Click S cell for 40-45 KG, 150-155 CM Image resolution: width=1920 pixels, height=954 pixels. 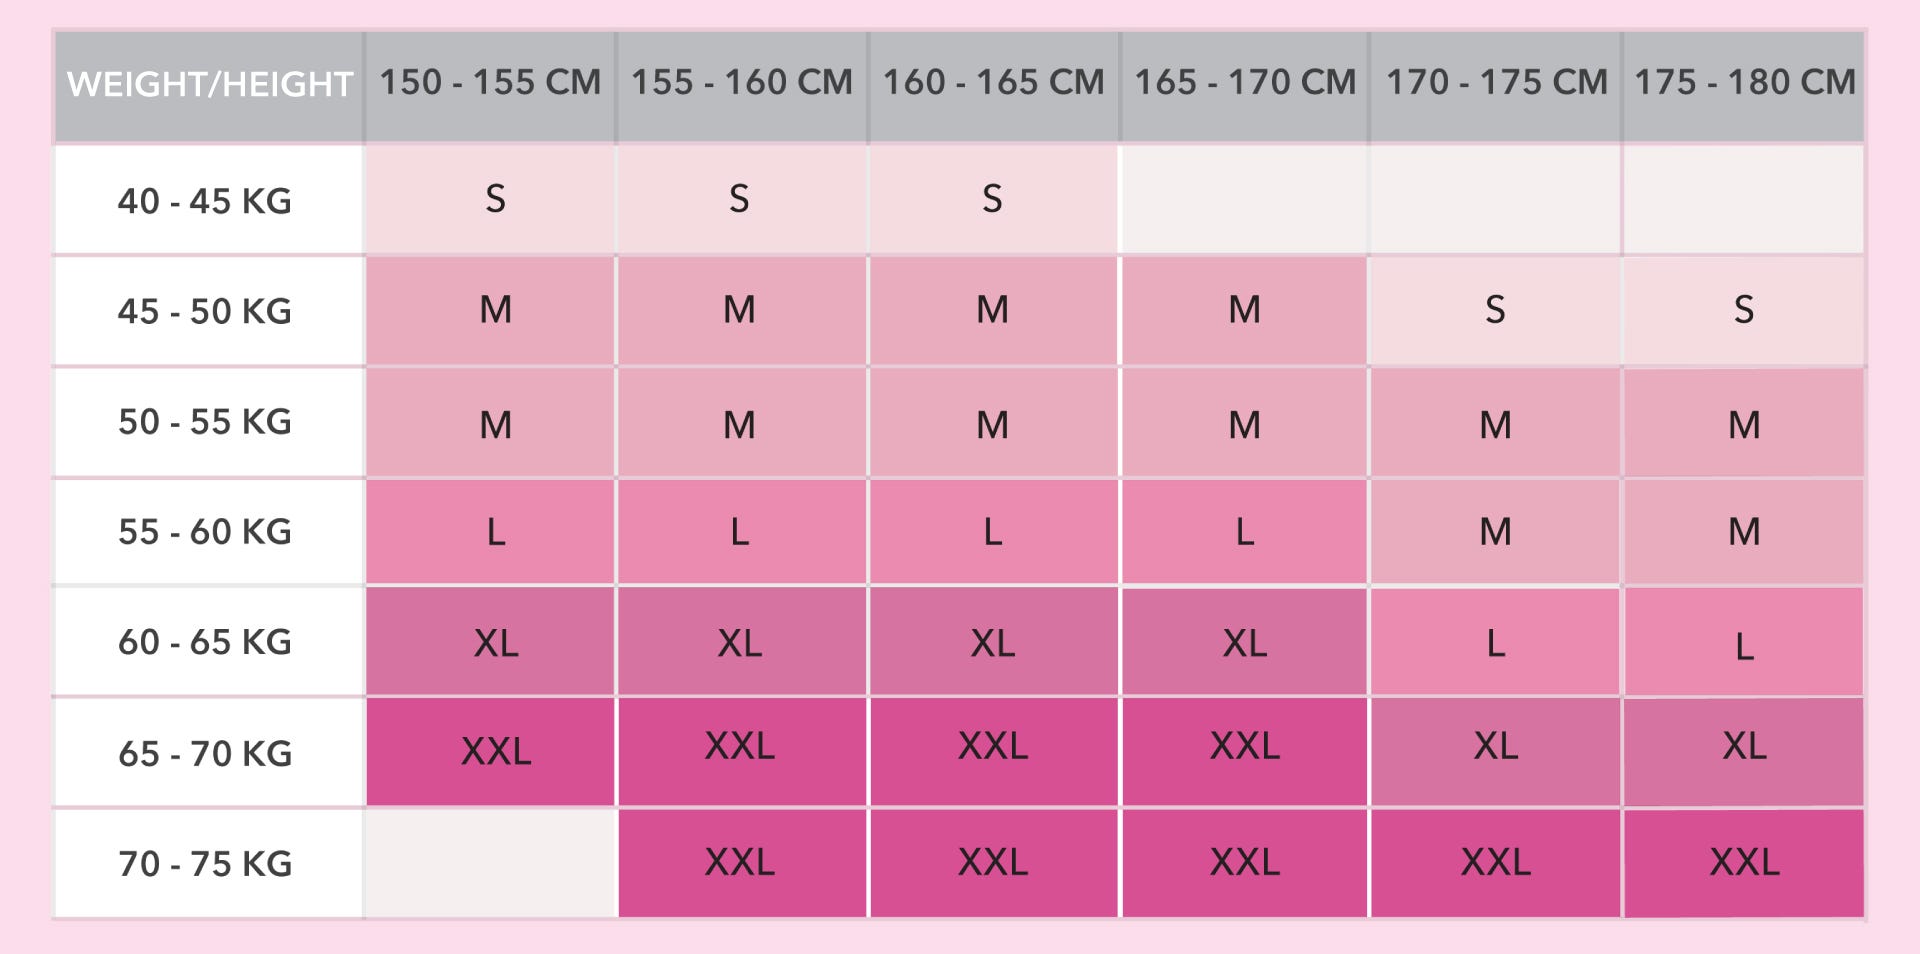[490, 200]
